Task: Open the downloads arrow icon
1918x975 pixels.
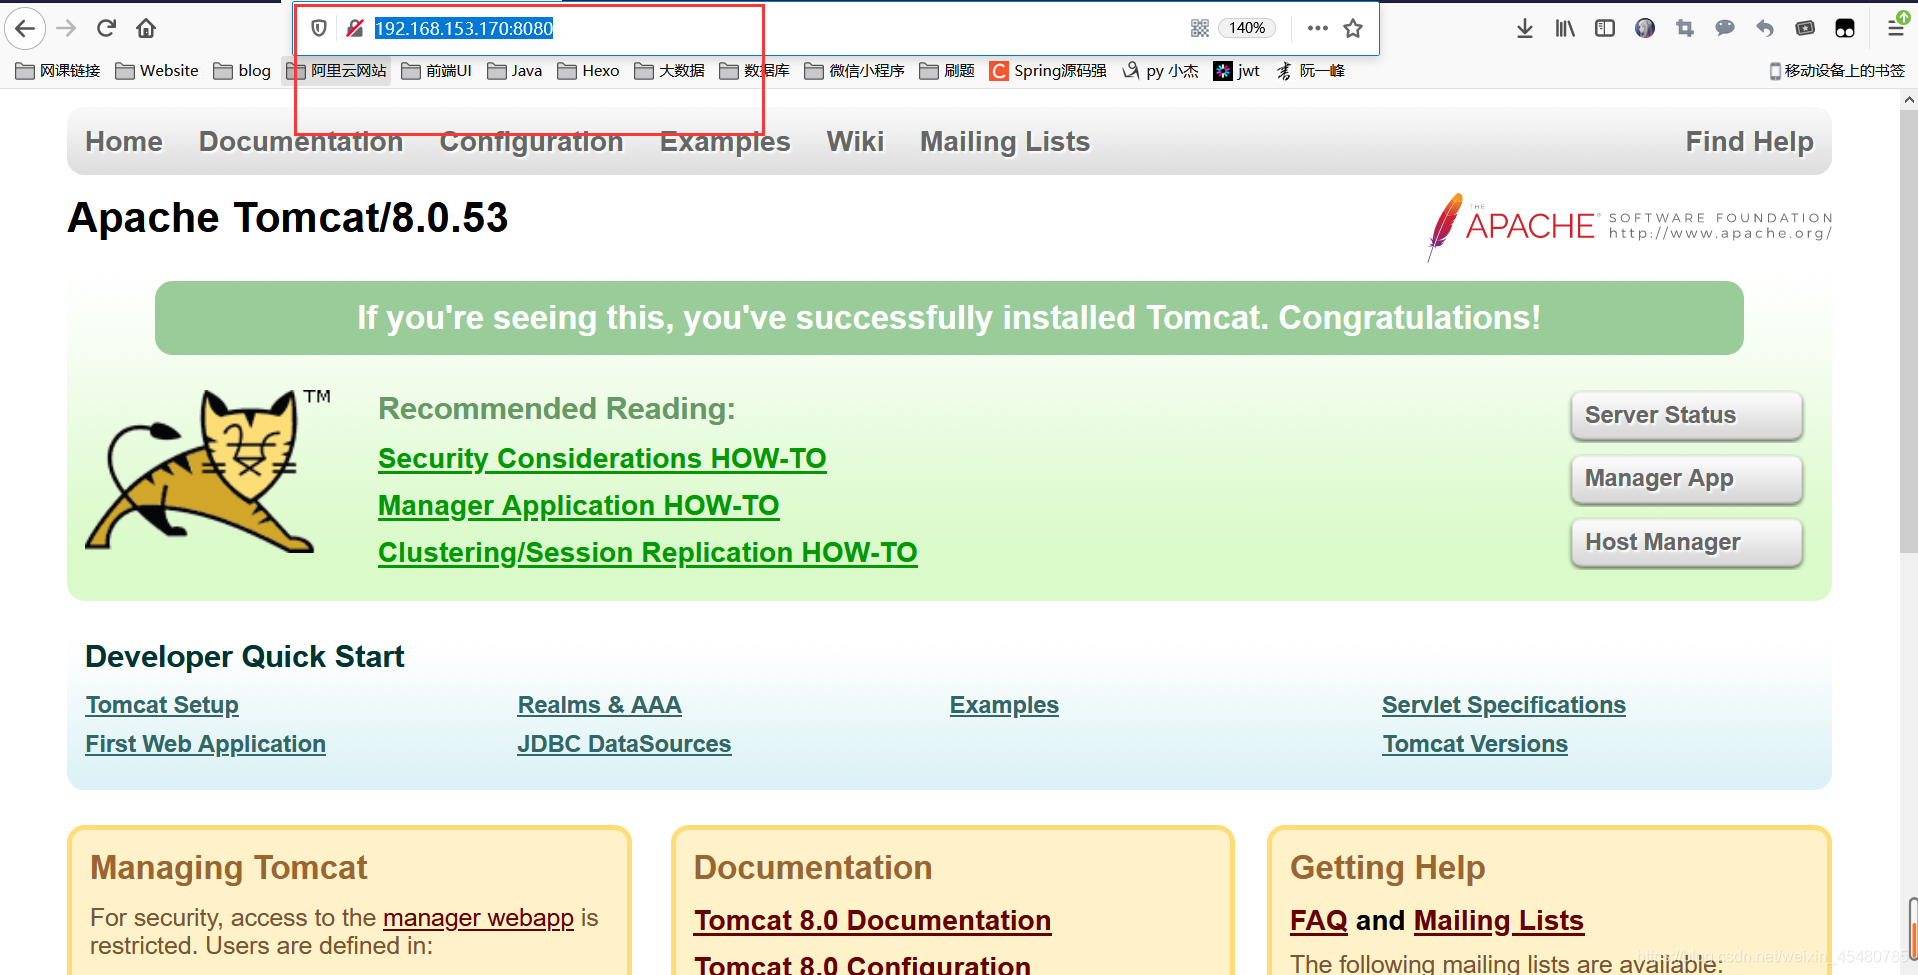Action: point(1525,28)
